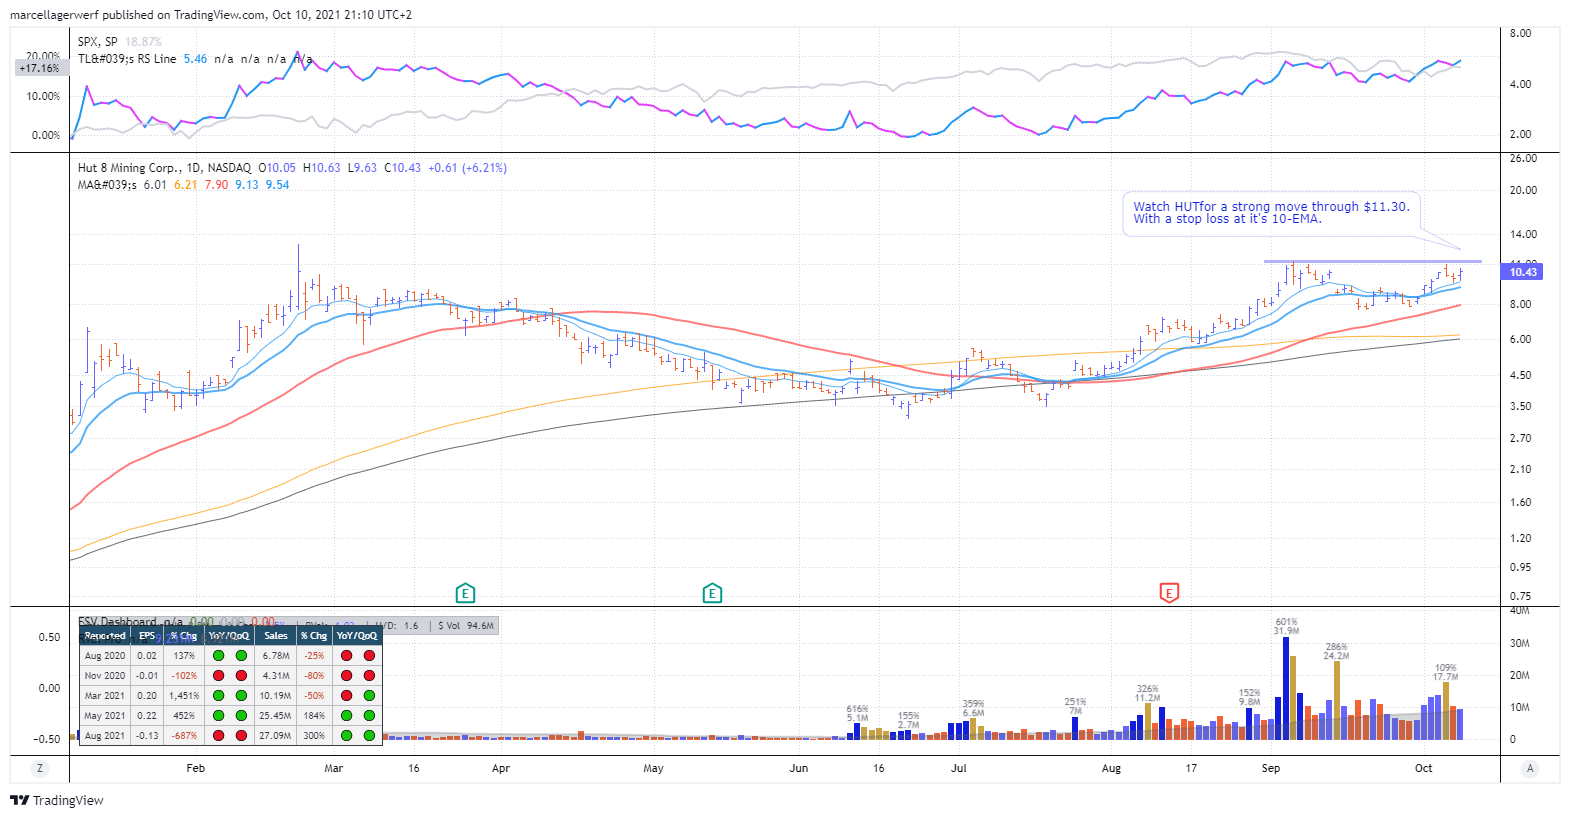Click the '109% 17.7M' volume label
This screenshot has height=818, width=1570.
click(1445, 672)
